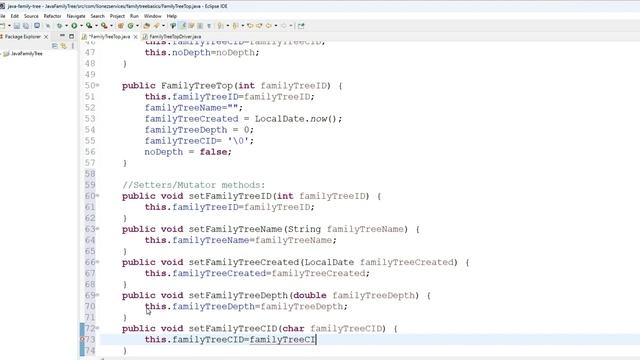Image resolution: width=640 pixels, height=360 pixels.
Task: Collapse the setFamilyTreeCID fold at line 72
Action: (98, 328)
